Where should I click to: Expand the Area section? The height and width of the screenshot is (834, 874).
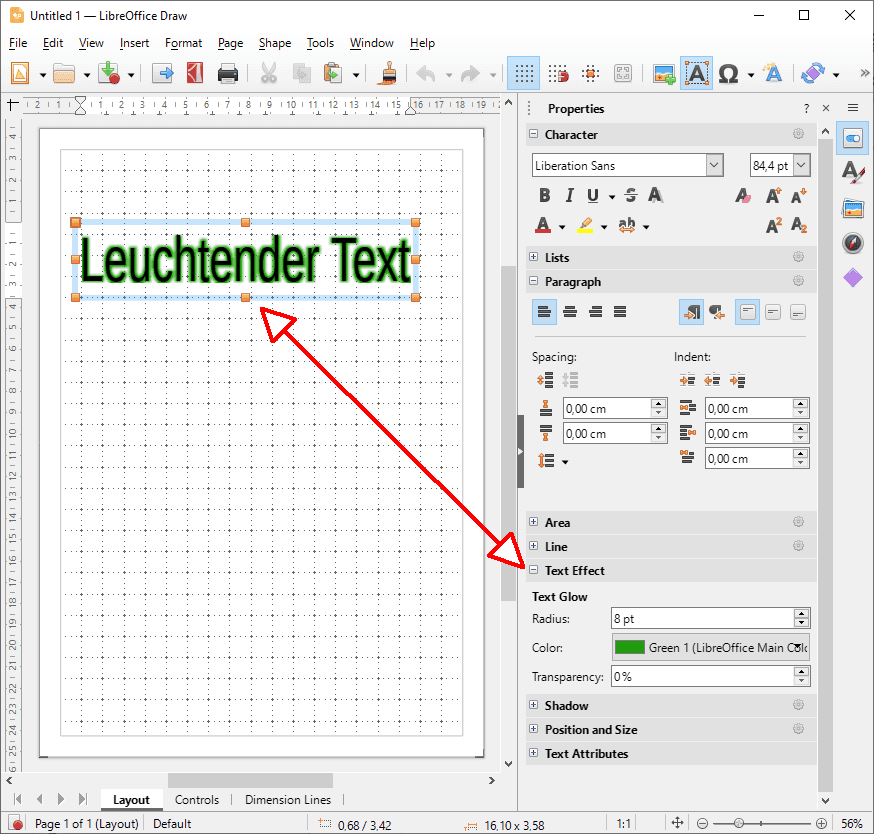533,522
